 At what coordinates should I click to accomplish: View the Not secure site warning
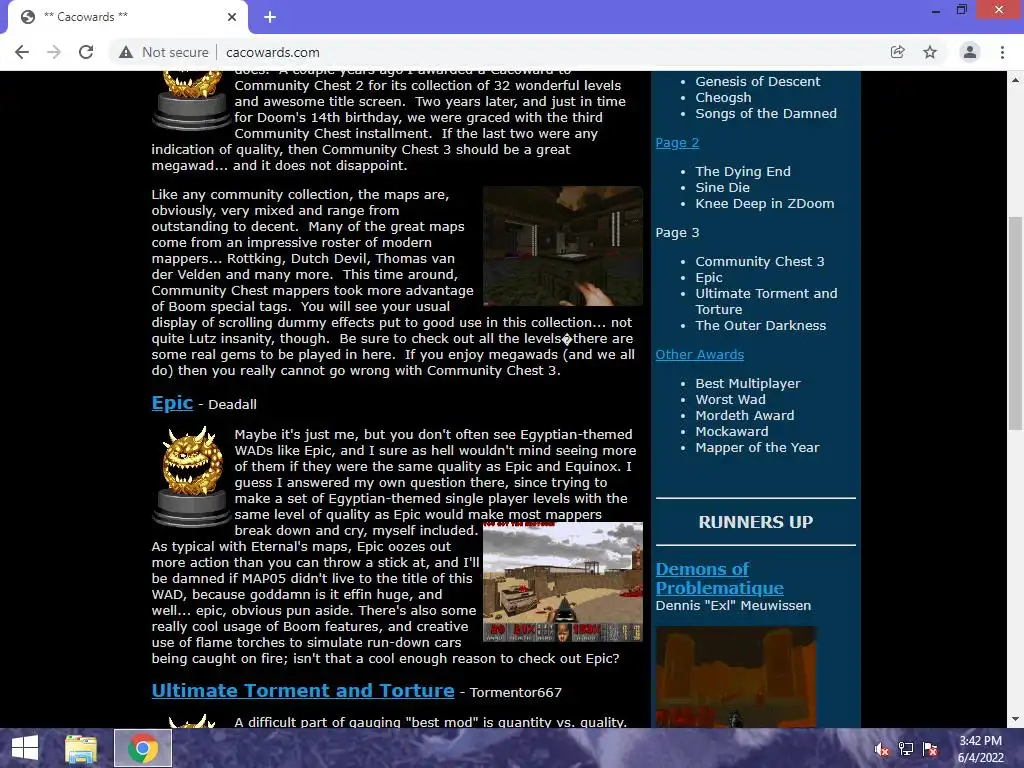163,52
